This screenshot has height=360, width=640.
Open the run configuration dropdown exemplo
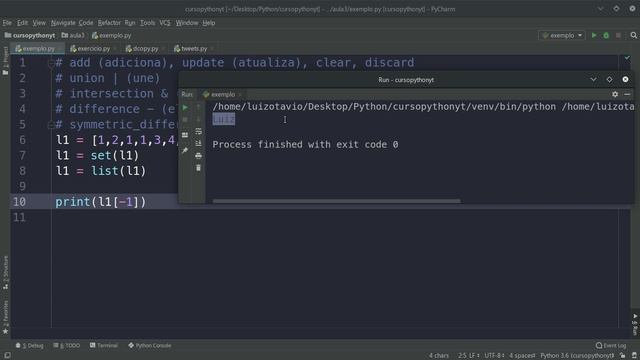click(x=562, y=36)
